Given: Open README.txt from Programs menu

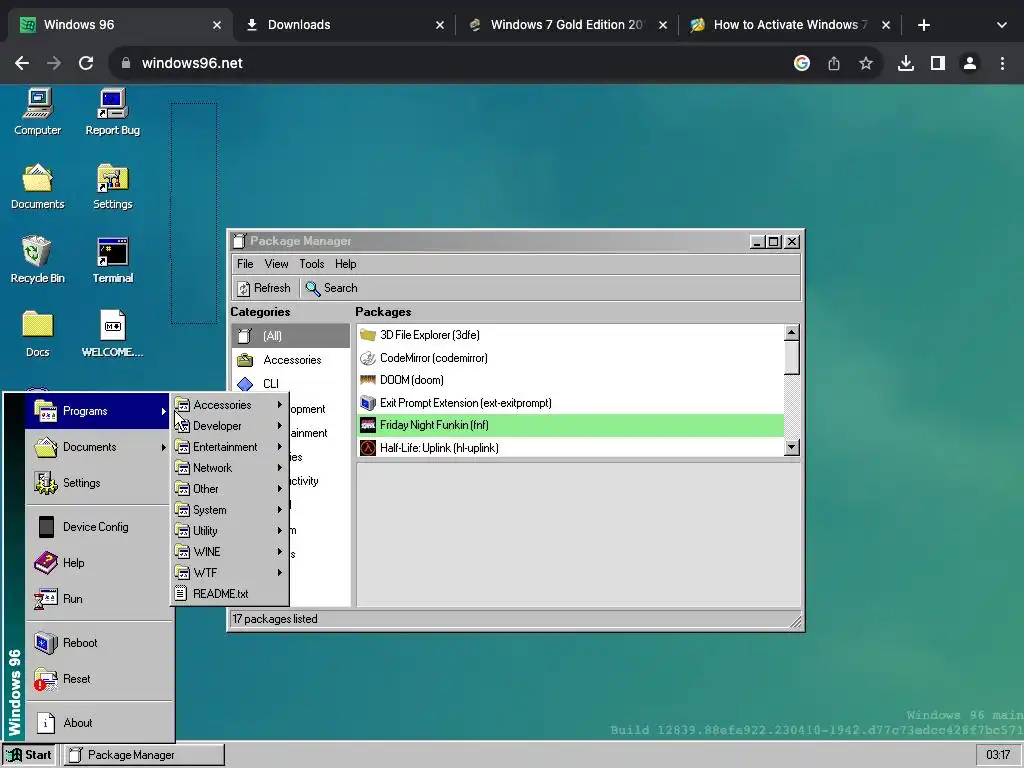Looking at the screenshot, I should point(230,594).
